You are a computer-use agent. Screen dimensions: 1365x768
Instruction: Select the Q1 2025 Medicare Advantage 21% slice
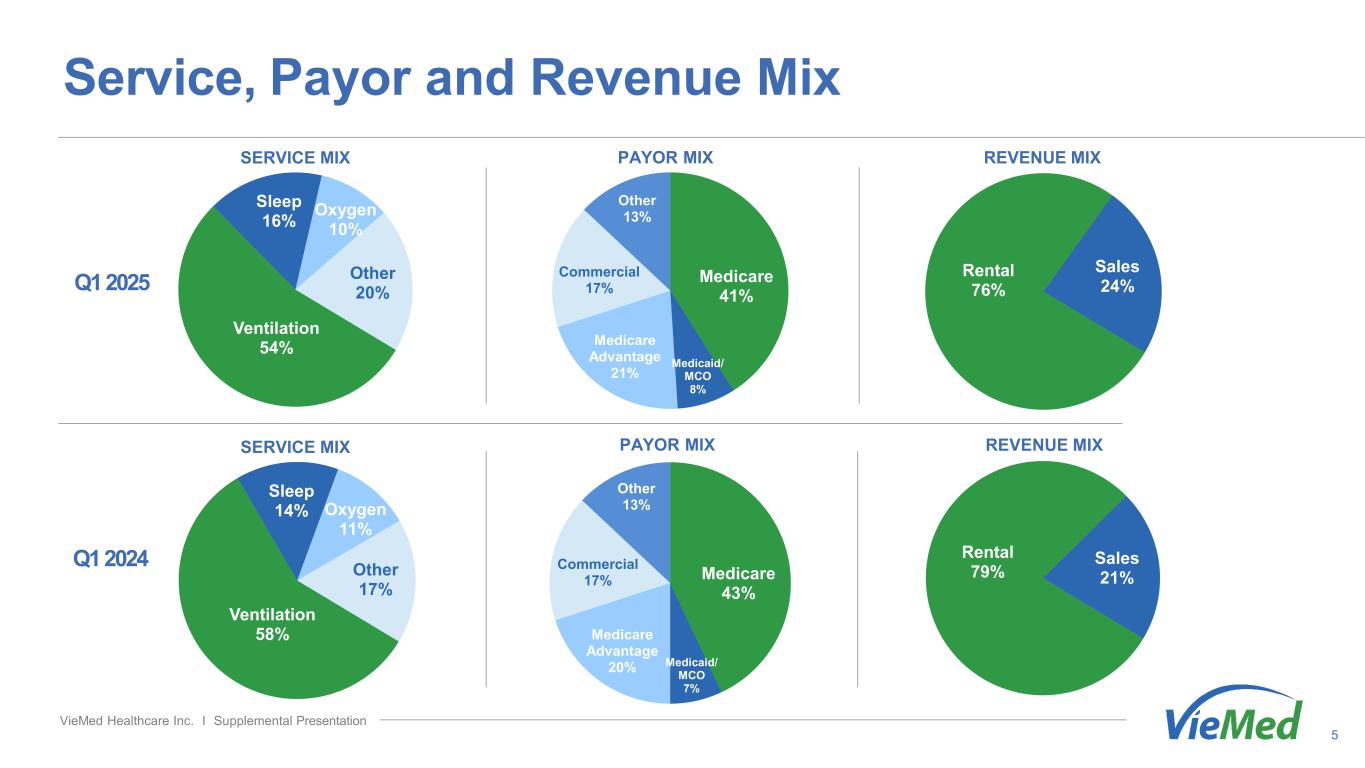623,358
